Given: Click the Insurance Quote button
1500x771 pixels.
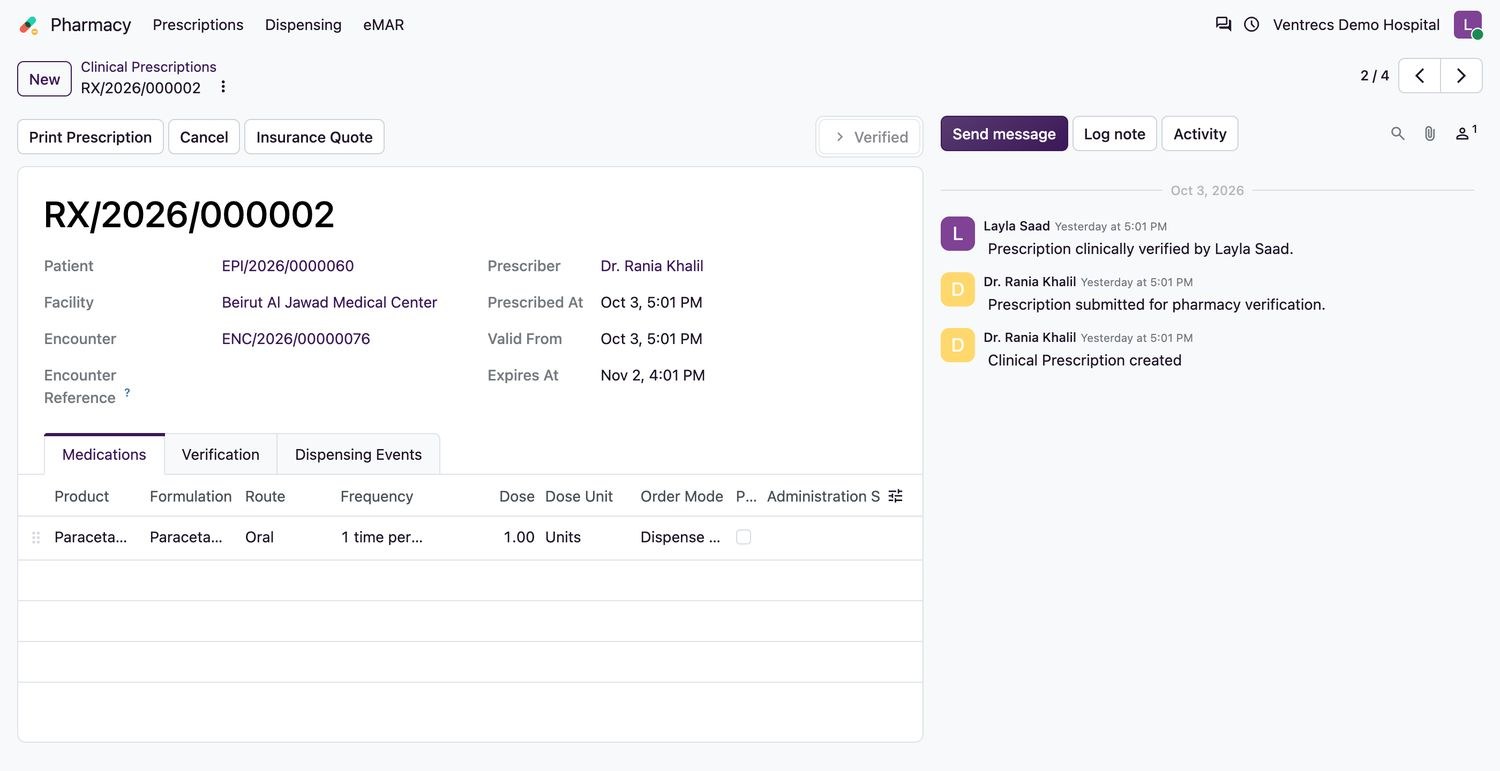Looking at the screenshot, I should pos(314,137).
